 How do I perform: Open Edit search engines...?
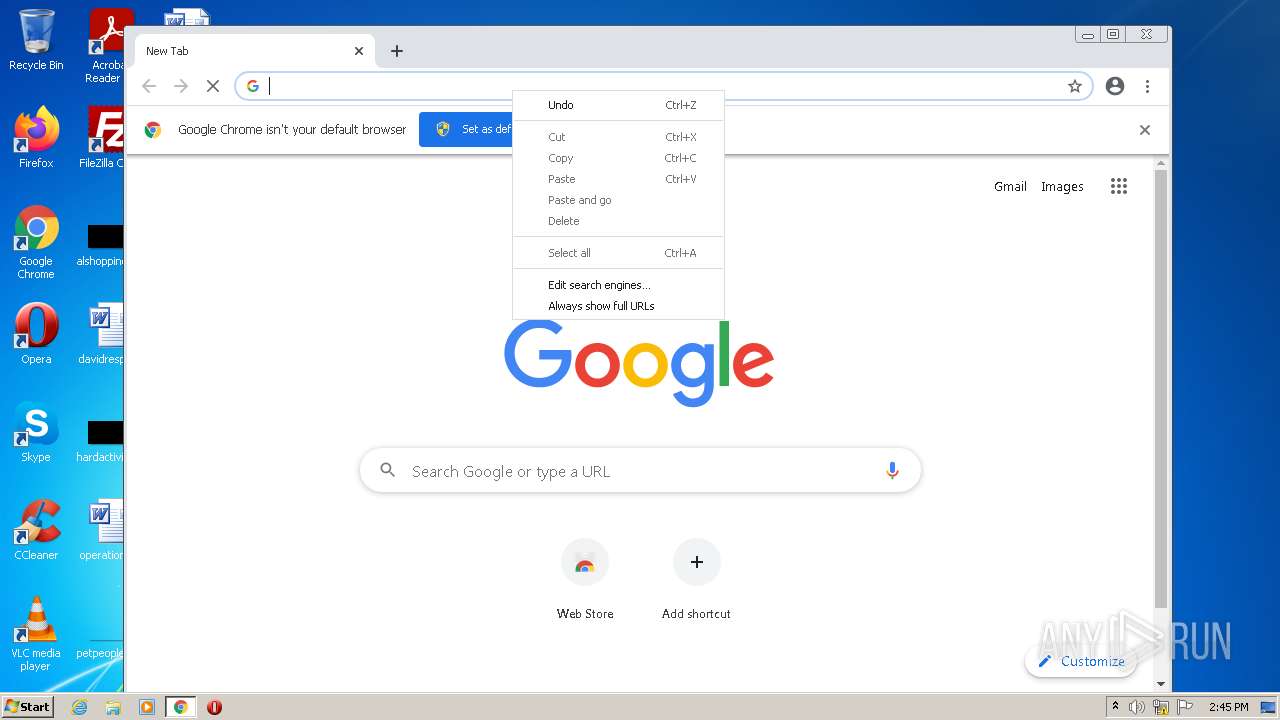[x=618, y=285]
